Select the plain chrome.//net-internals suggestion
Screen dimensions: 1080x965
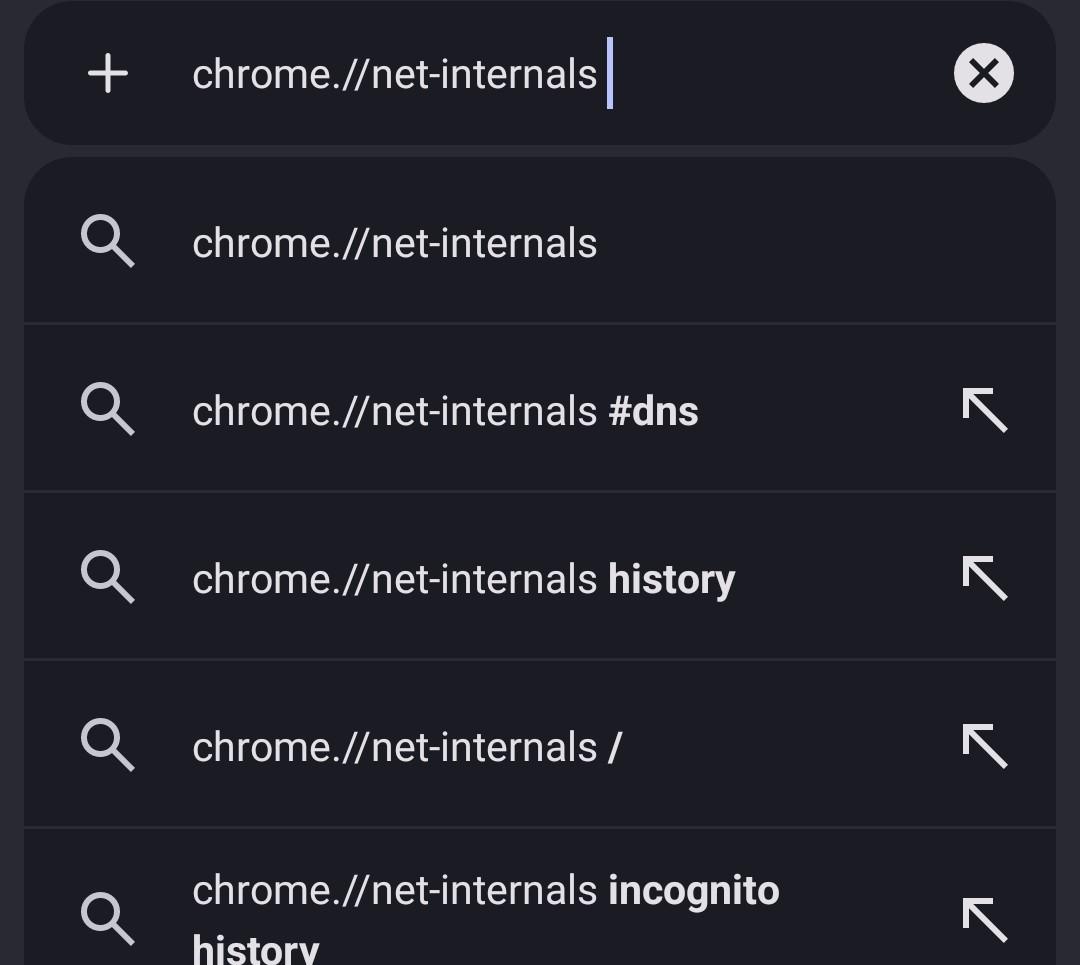tap(539, 243)
